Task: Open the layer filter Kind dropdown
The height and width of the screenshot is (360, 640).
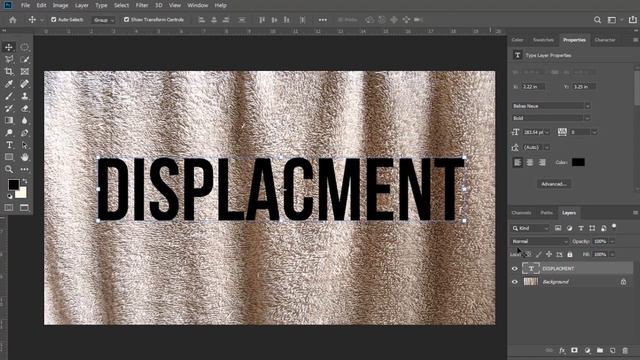Action: tap(531, 228)
